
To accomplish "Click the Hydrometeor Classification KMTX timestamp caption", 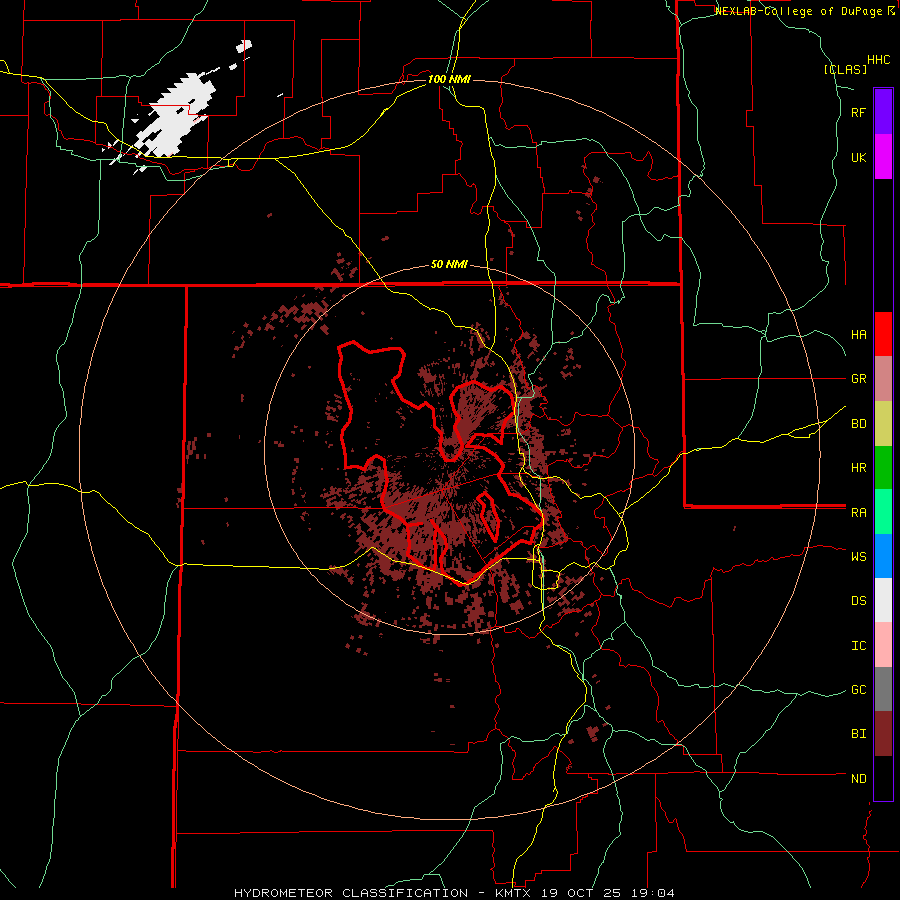I will [454, 893].
